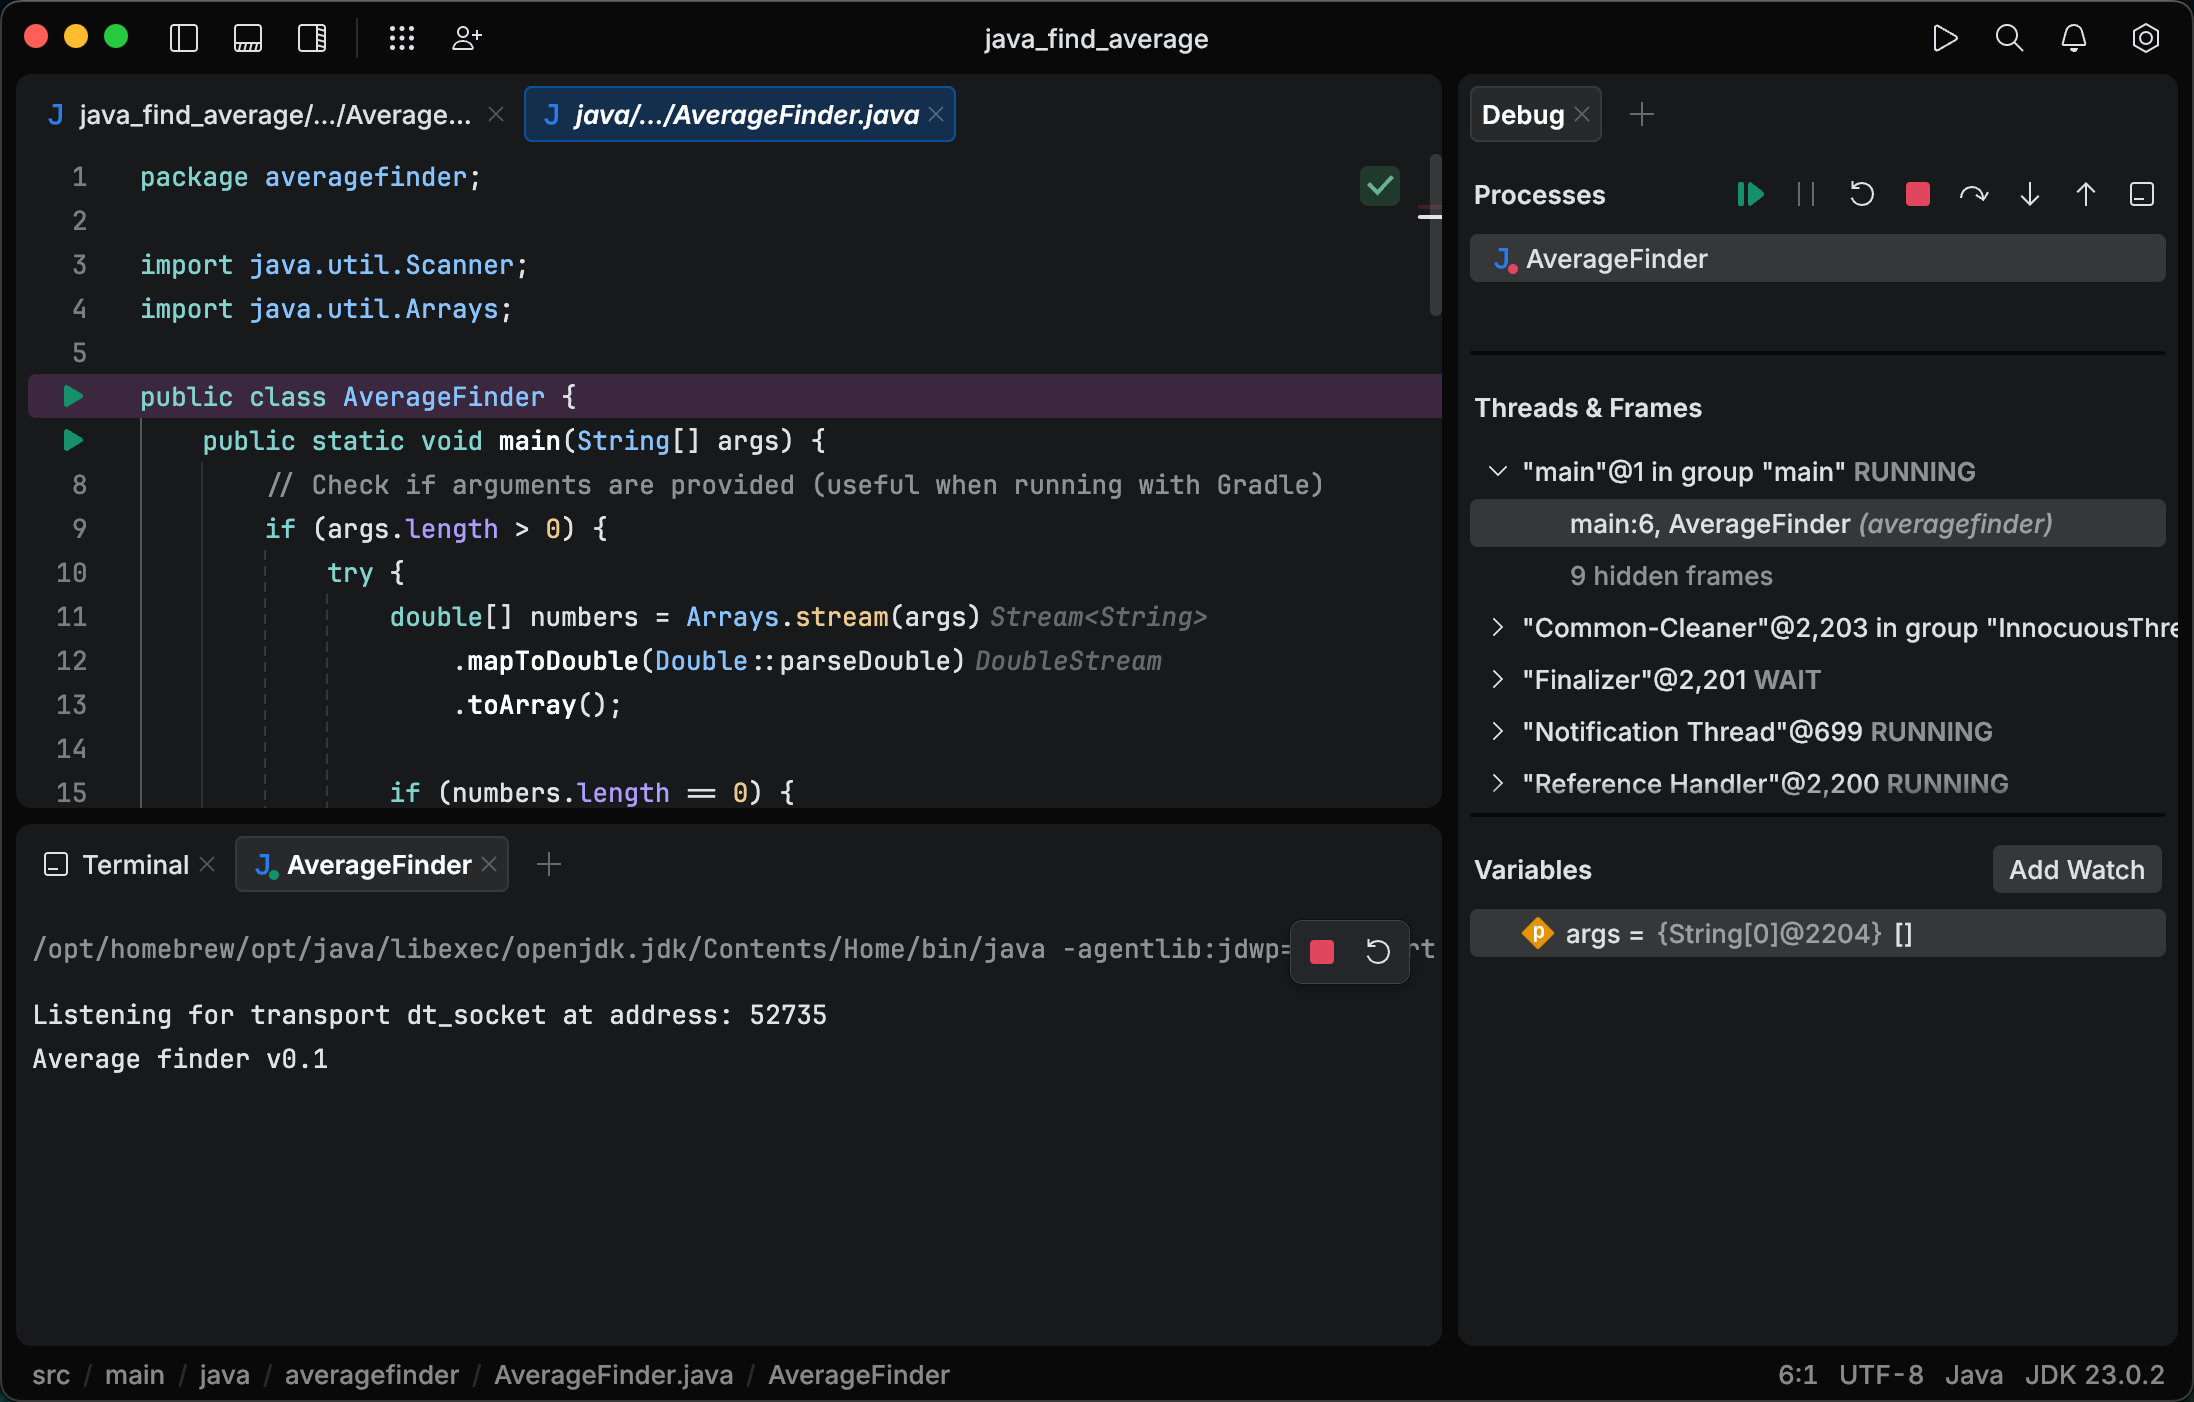Expand the "Finalizer"@2,201 thread
Viewport: 2194px width, 1402px height.
(x=1497, y=679)
